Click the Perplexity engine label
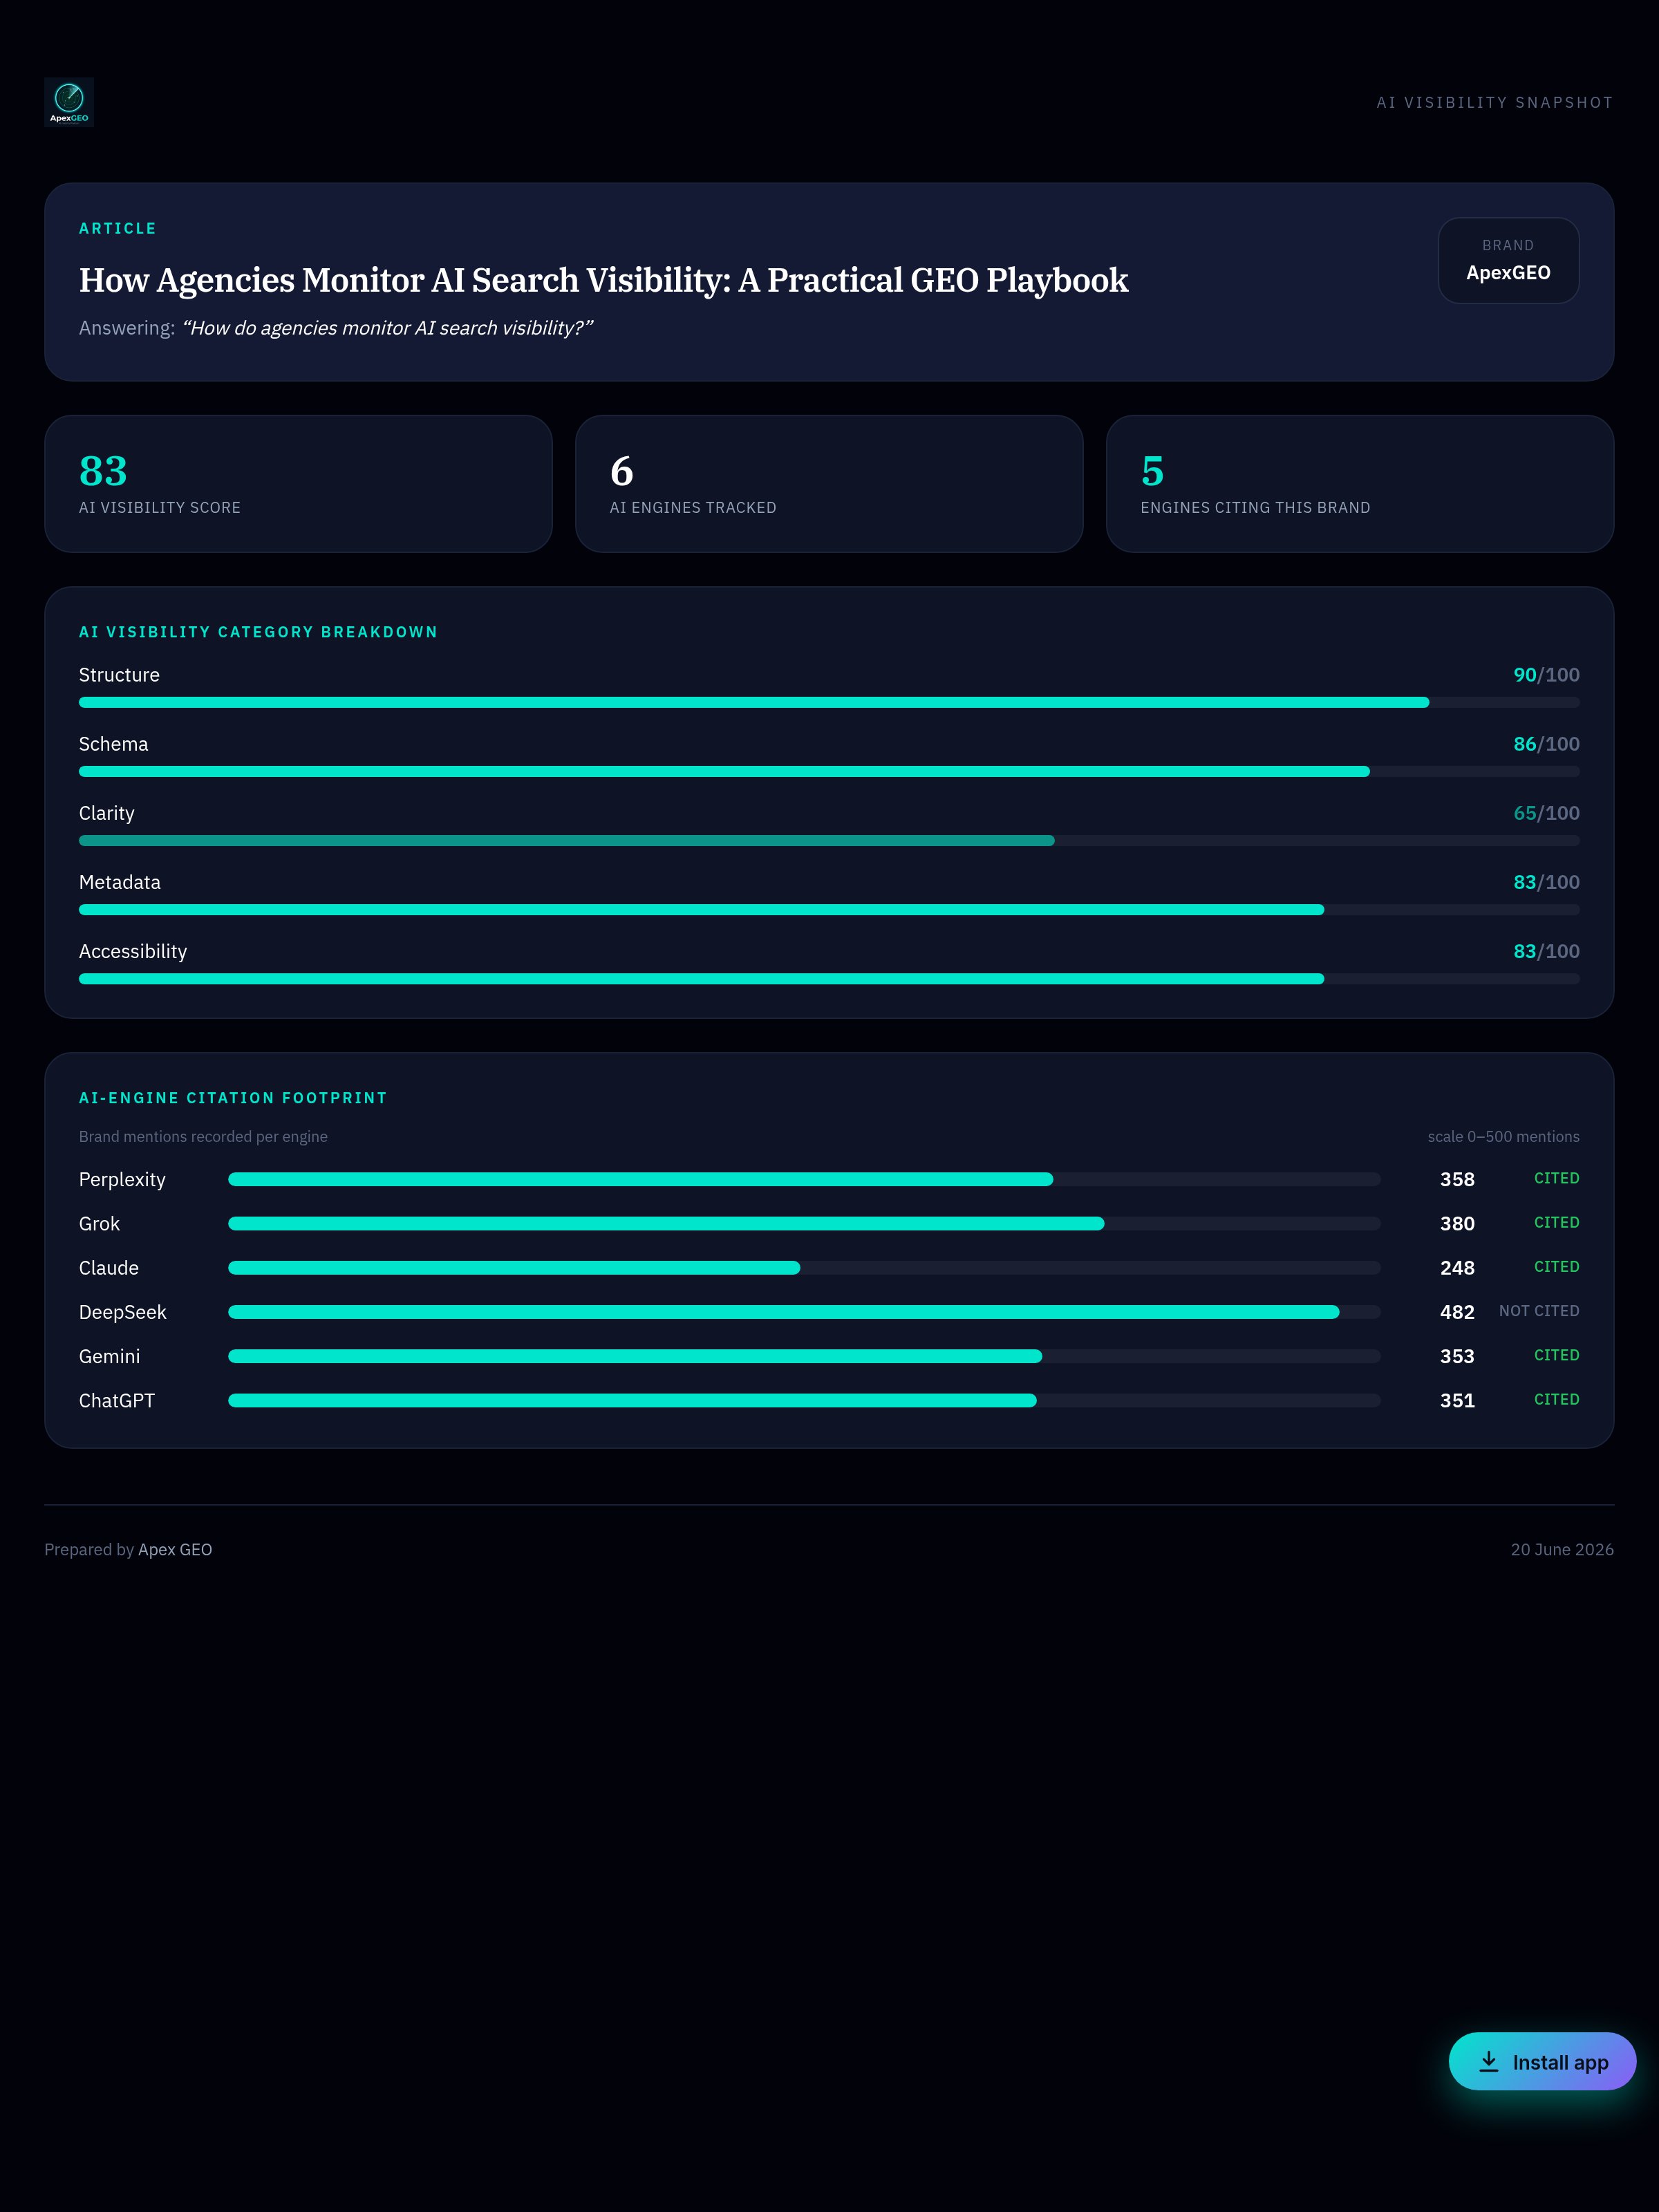Screen dimensions: 1659x2212 (x=122, y=1180)
